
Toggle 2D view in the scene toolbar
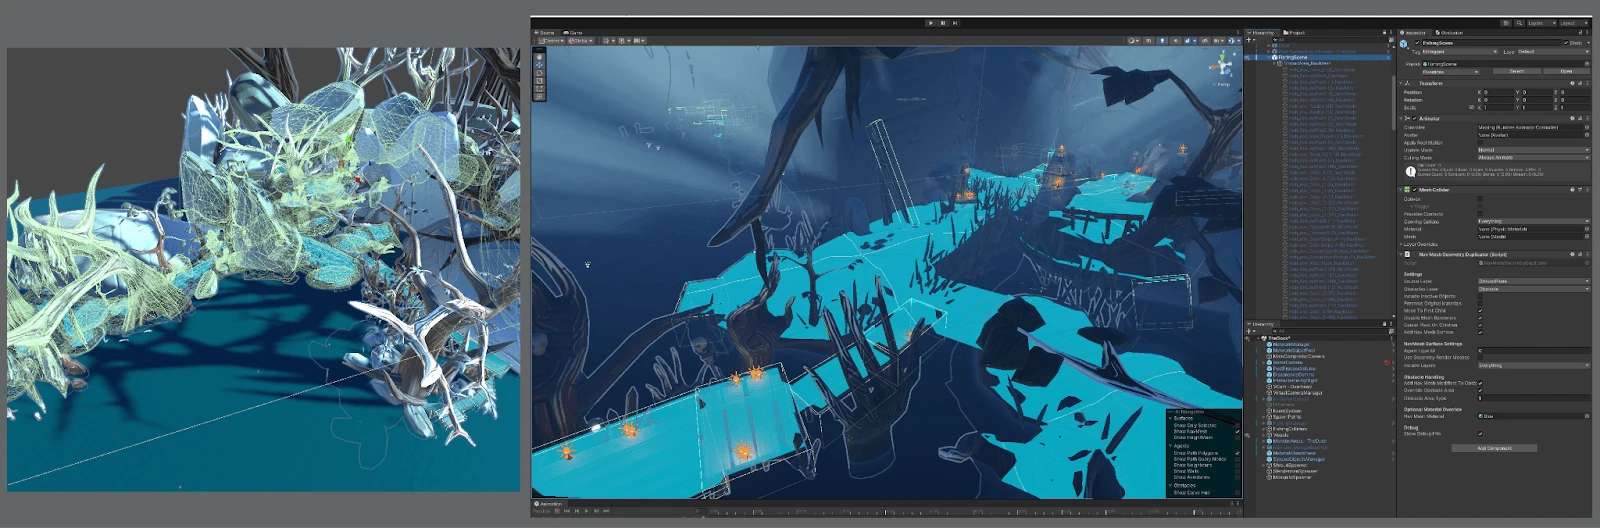tap(1148, 41)
